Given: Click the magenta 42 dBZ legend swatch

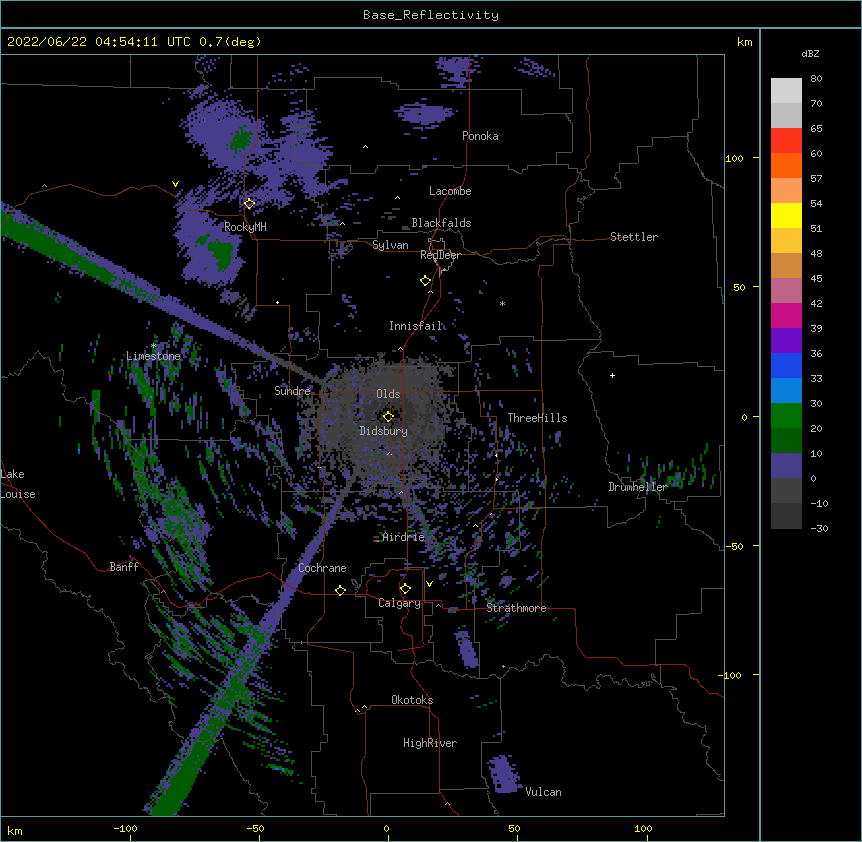Looking at the screenshot, I should (x=786, y=315).
